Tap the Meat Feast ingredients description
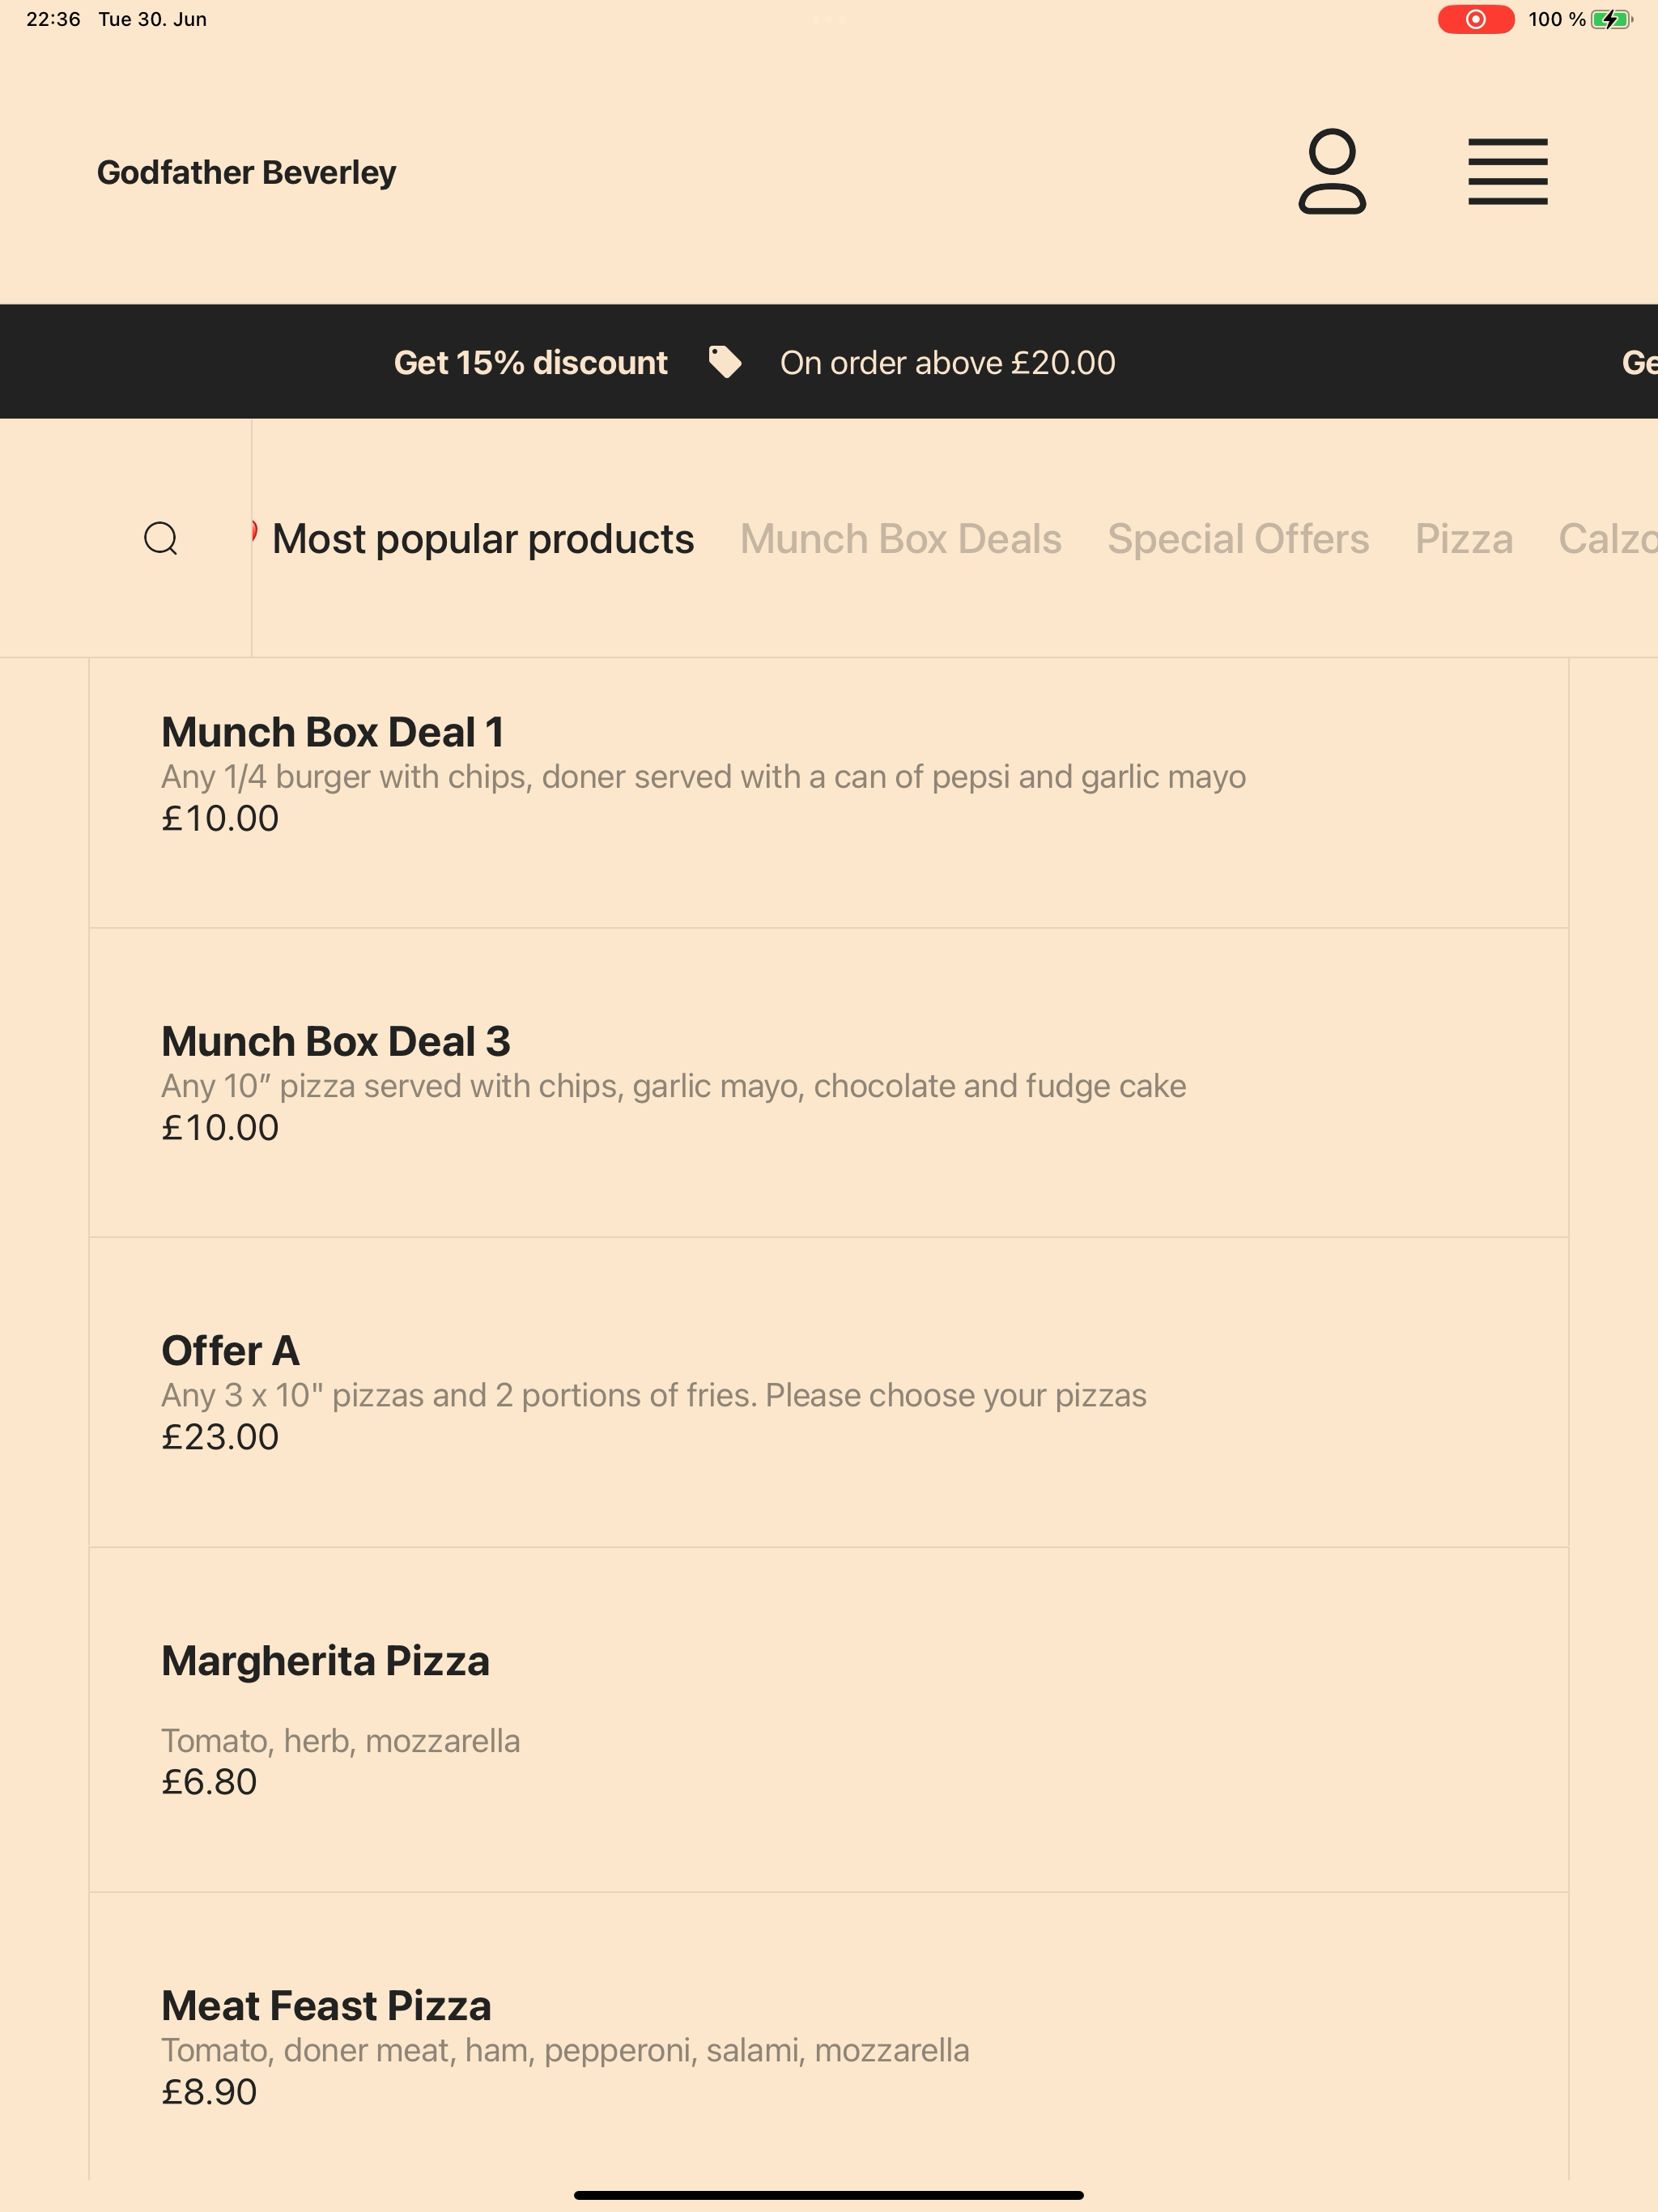The width and height of the screenshot is (1658, 2212). point(565,2050)
